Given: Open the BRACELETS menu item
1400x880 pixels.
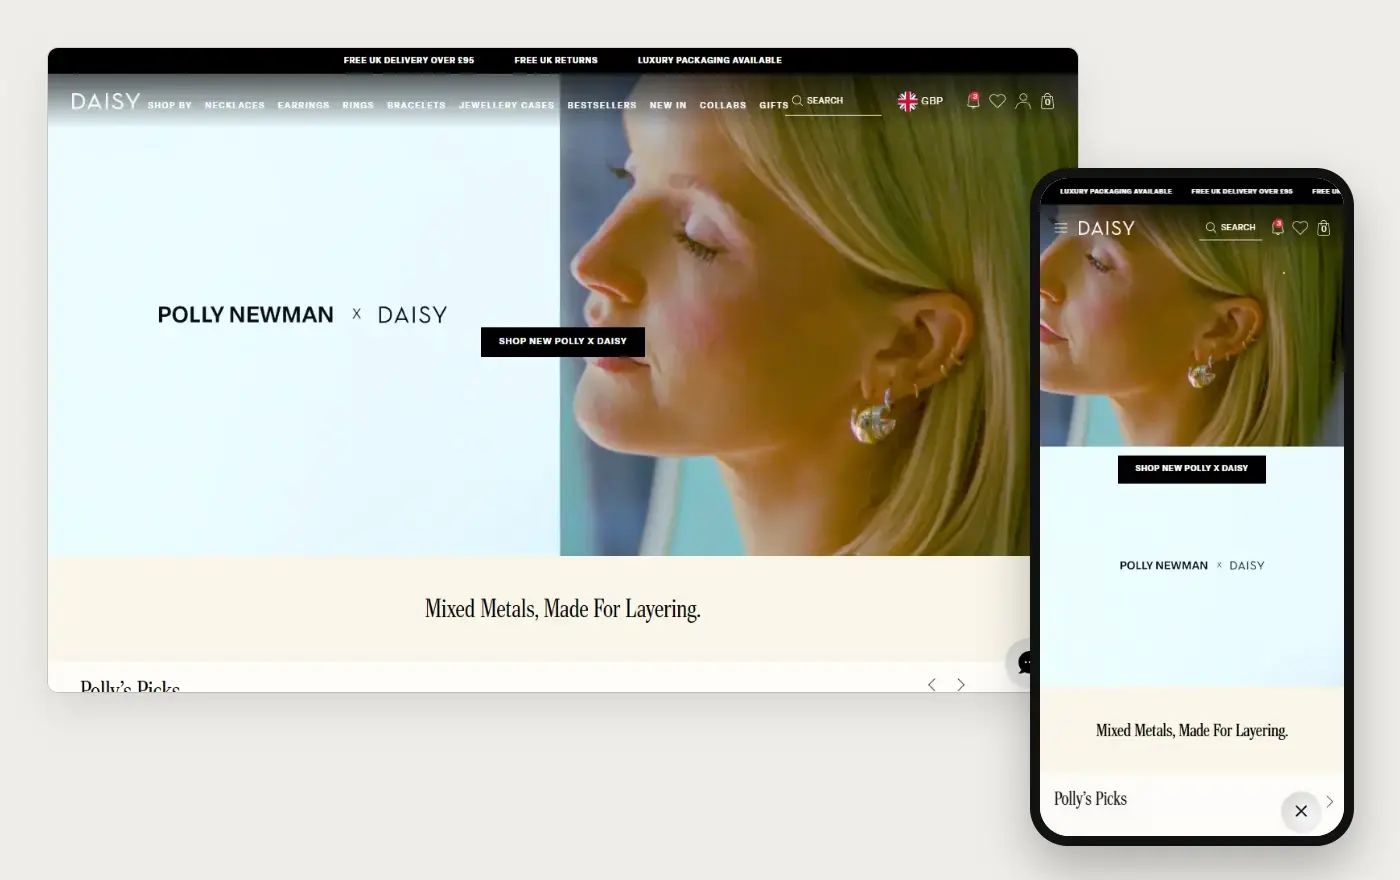Looking at the screenshot, I should coord(416,105).
